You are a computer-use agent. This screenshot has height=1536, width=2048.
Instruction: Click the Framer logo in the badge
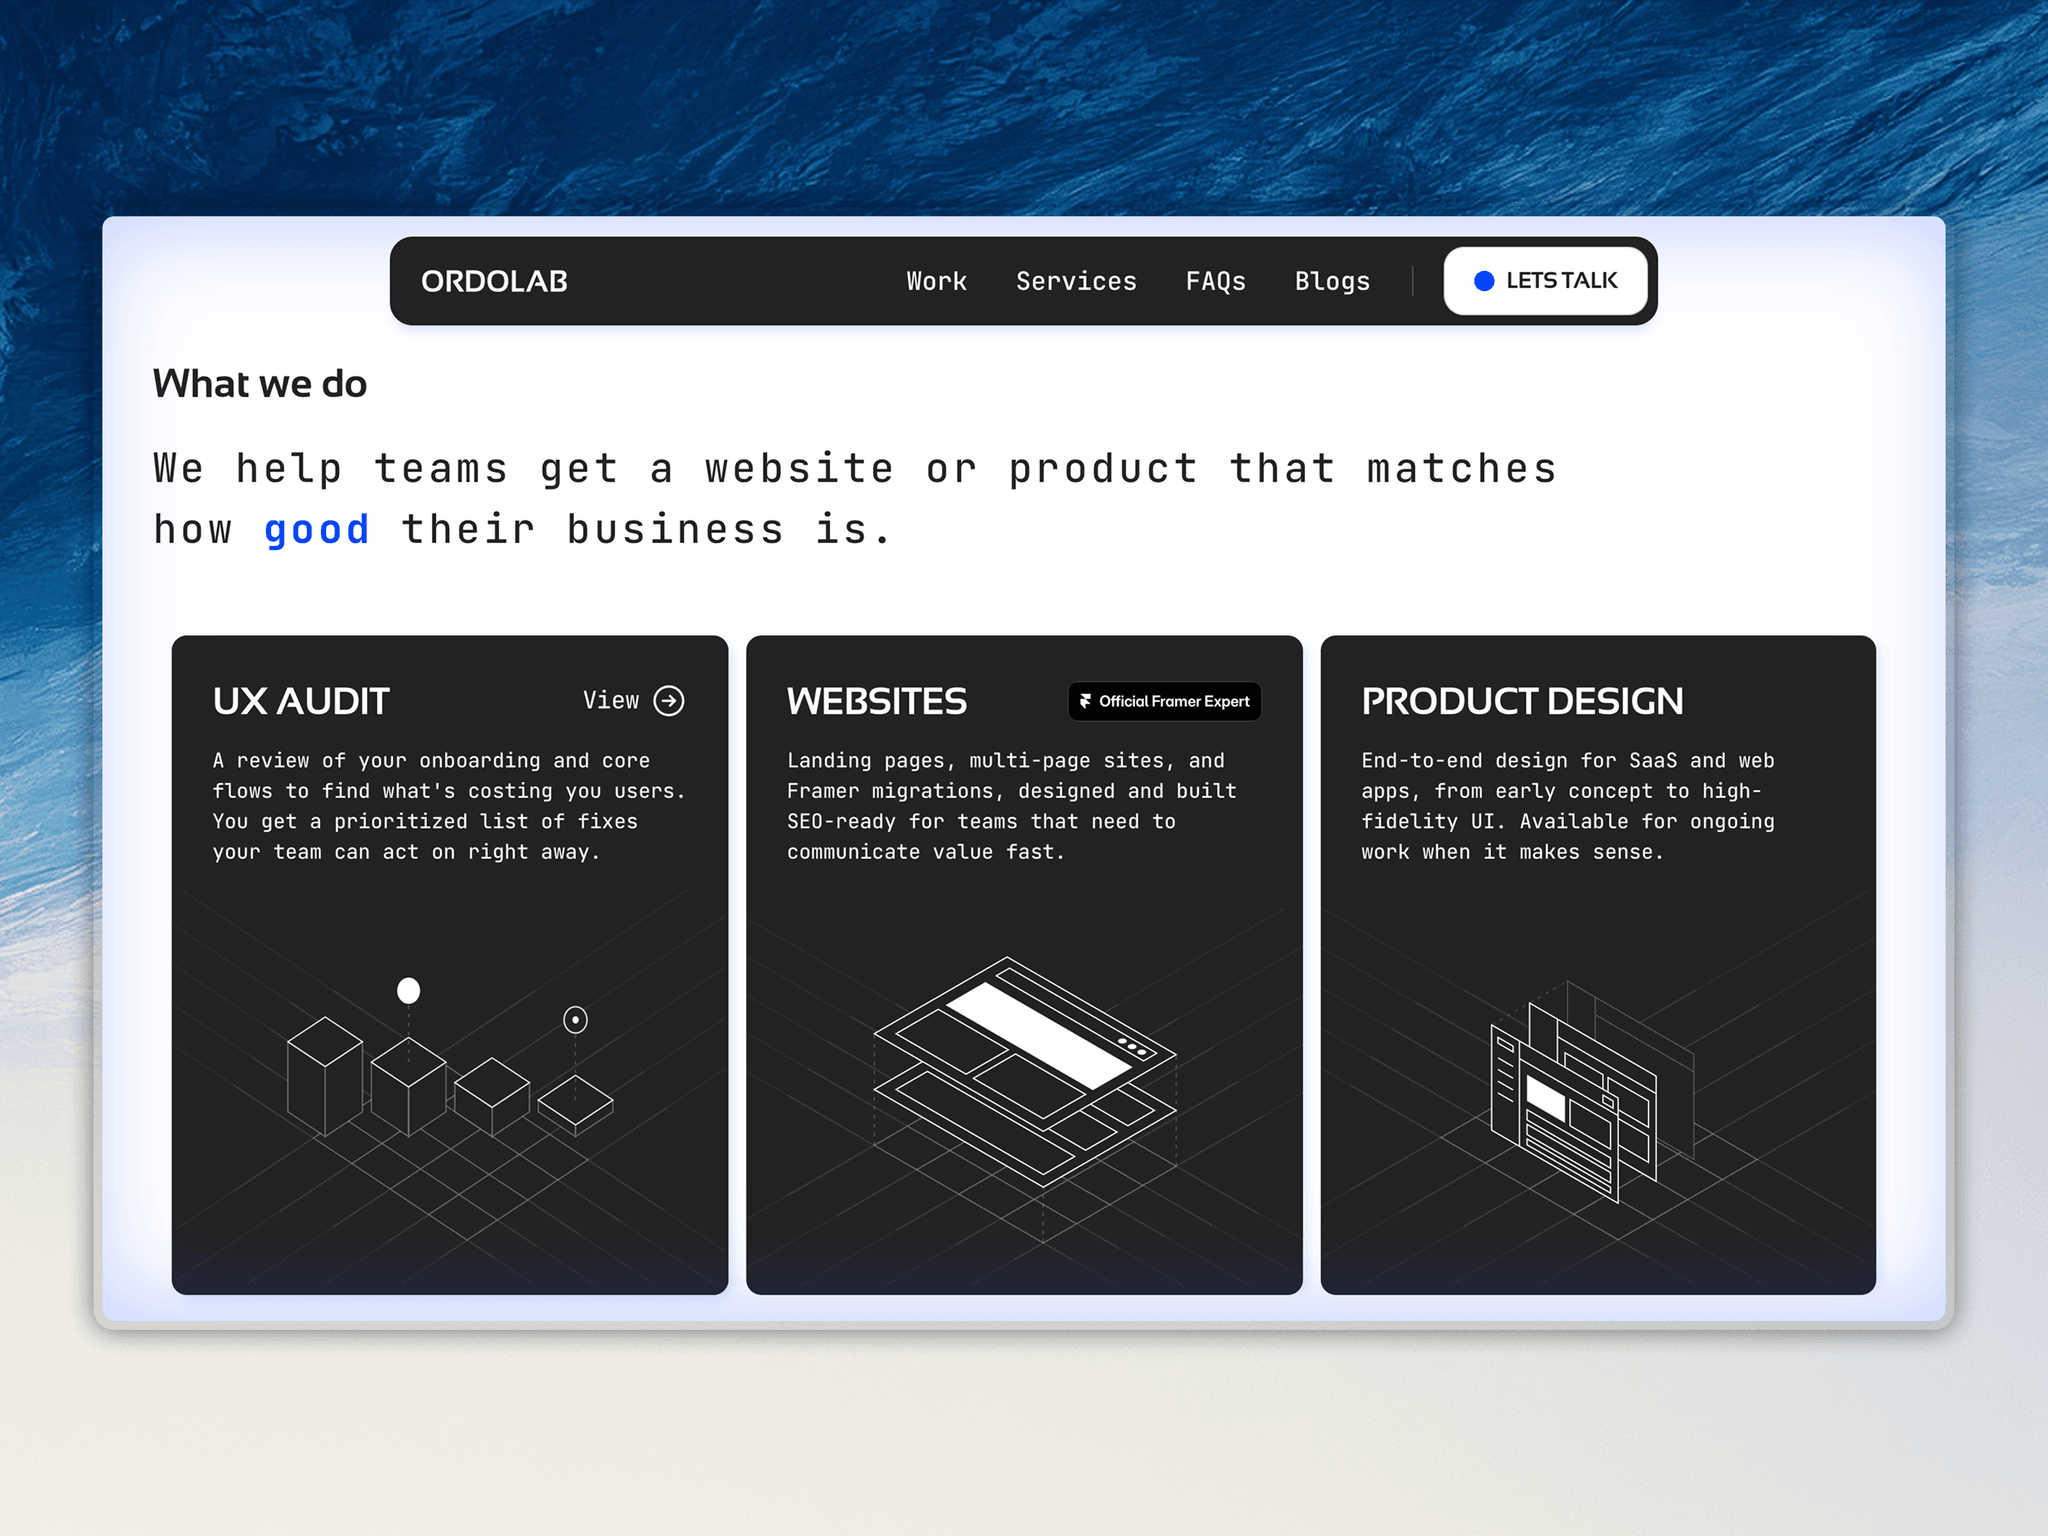click(x=1086, y=701)
